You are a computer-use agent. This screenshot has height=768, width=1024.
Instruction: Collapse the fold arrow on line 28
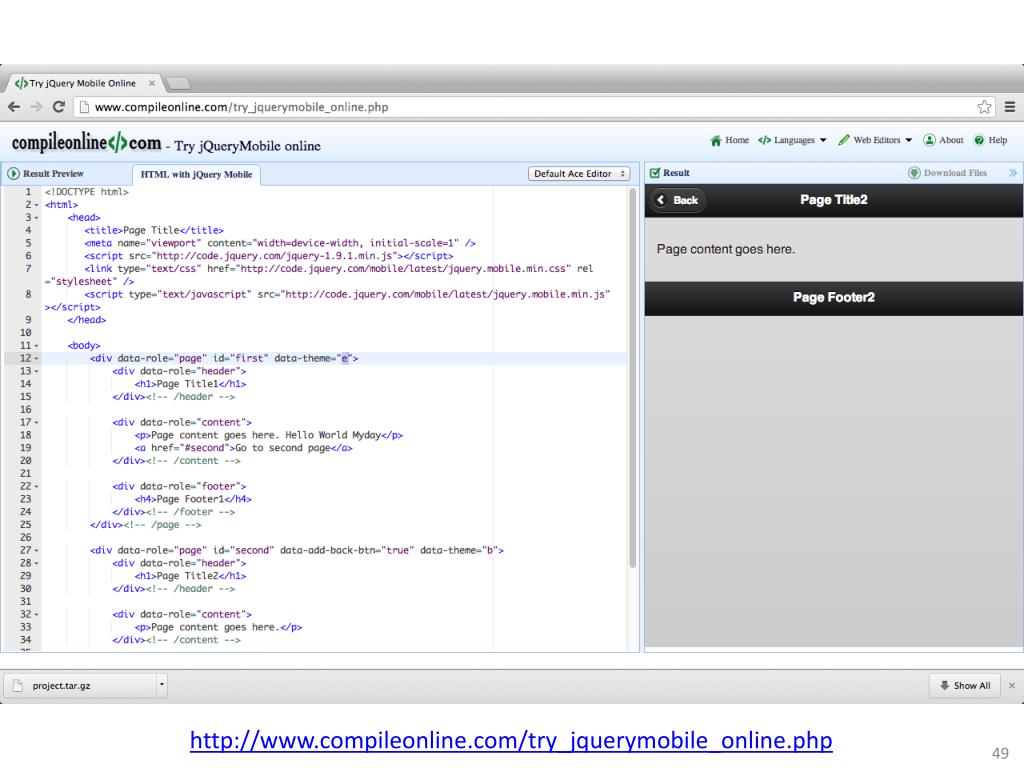point(36,563)
